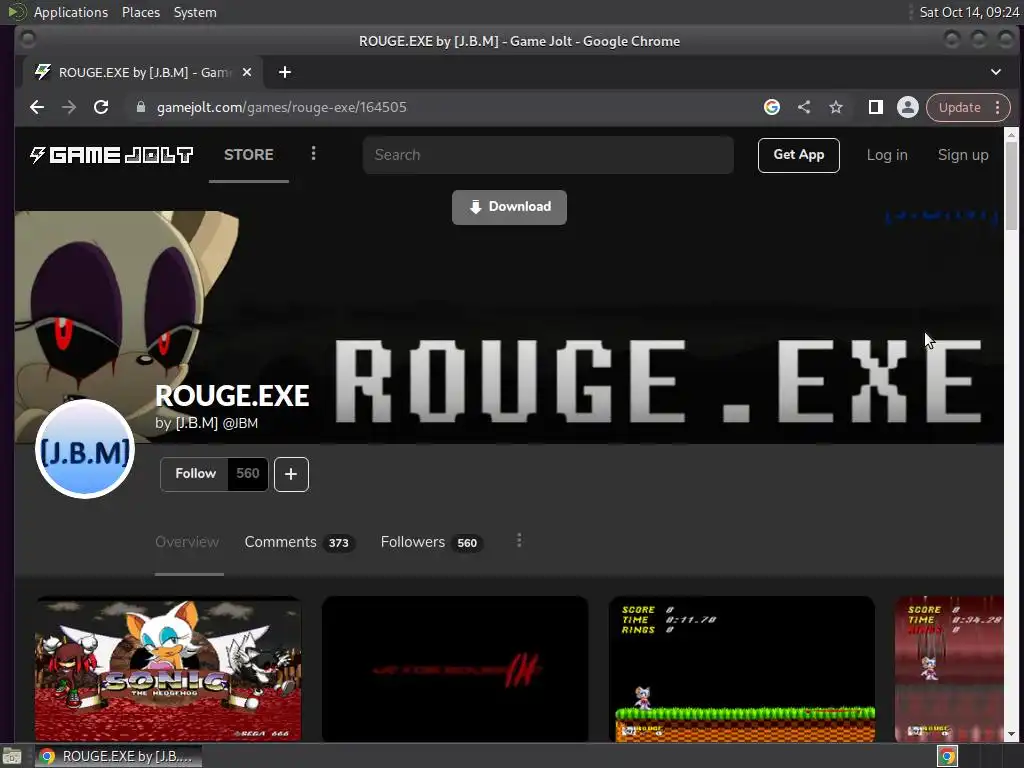
Task: Switch to the Overview tab
Action: [x=187, y=542]
